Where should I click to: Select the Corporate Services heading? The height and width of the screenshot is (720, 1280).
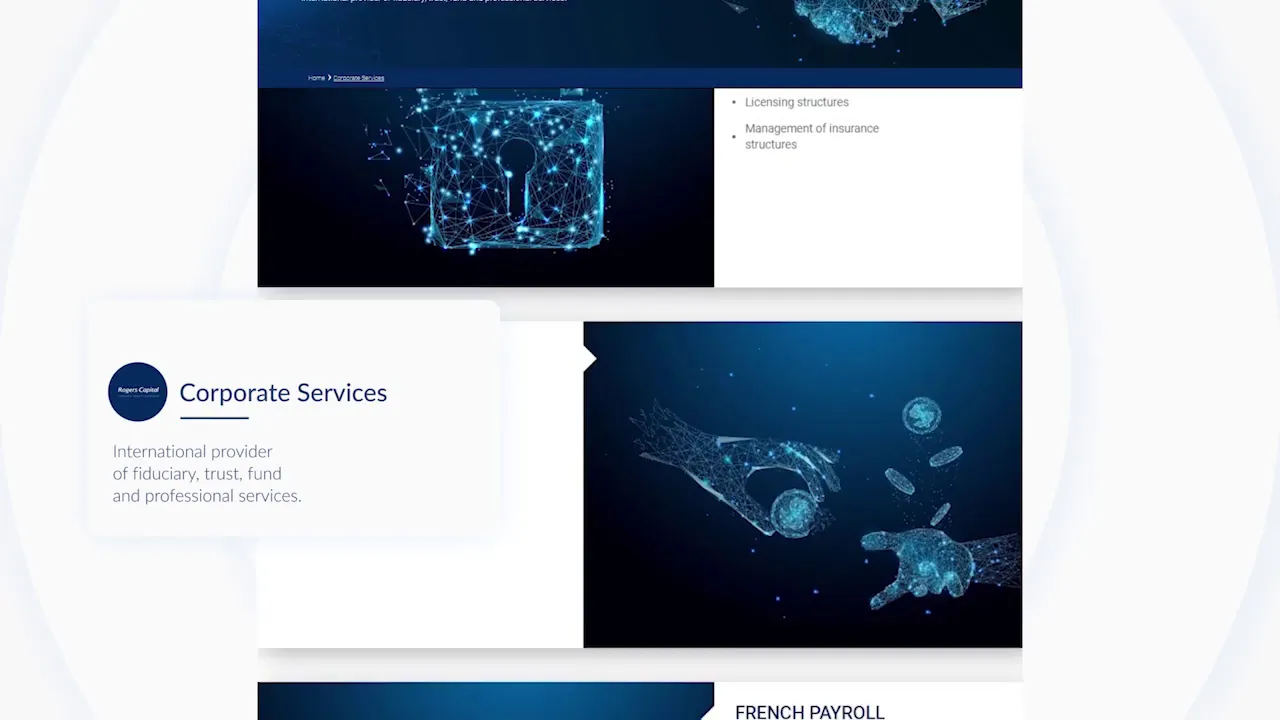tap(283, 393)
